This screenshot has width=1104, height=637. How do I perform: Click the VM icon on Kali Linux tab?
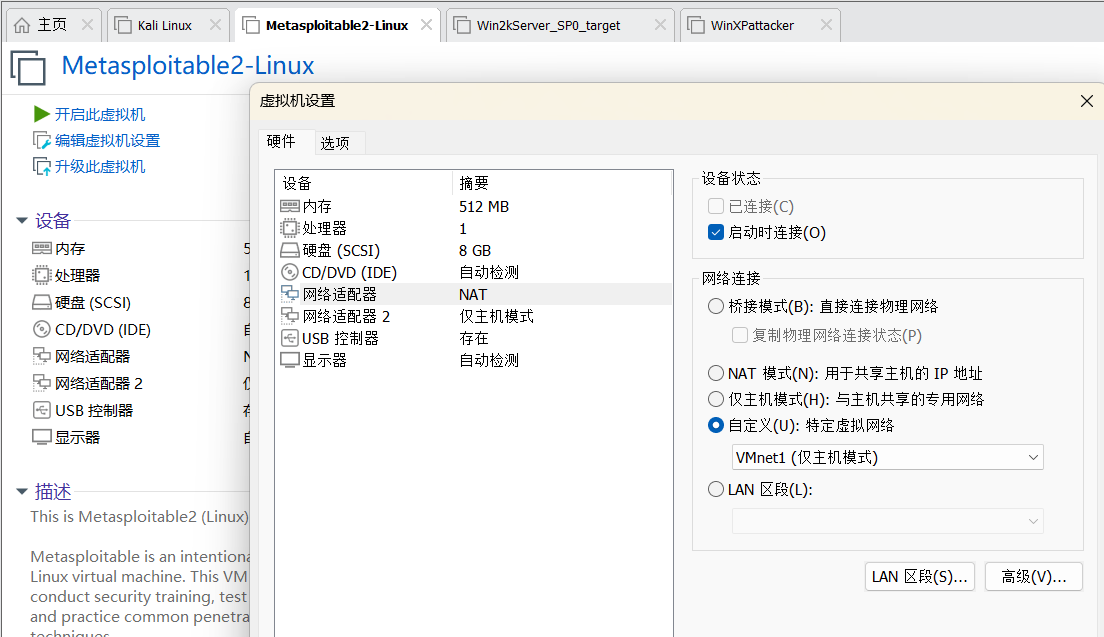(x=123, y=25)
